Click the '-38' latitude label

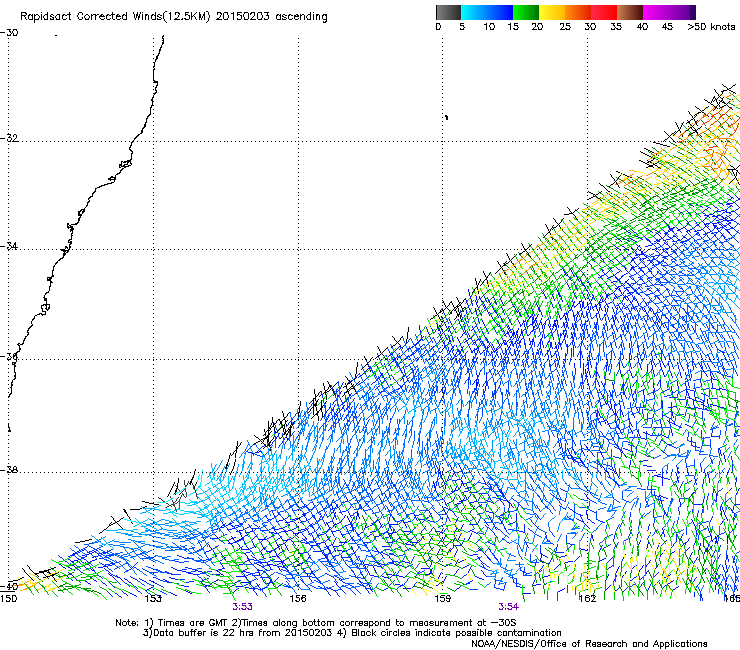click(9, 470)
